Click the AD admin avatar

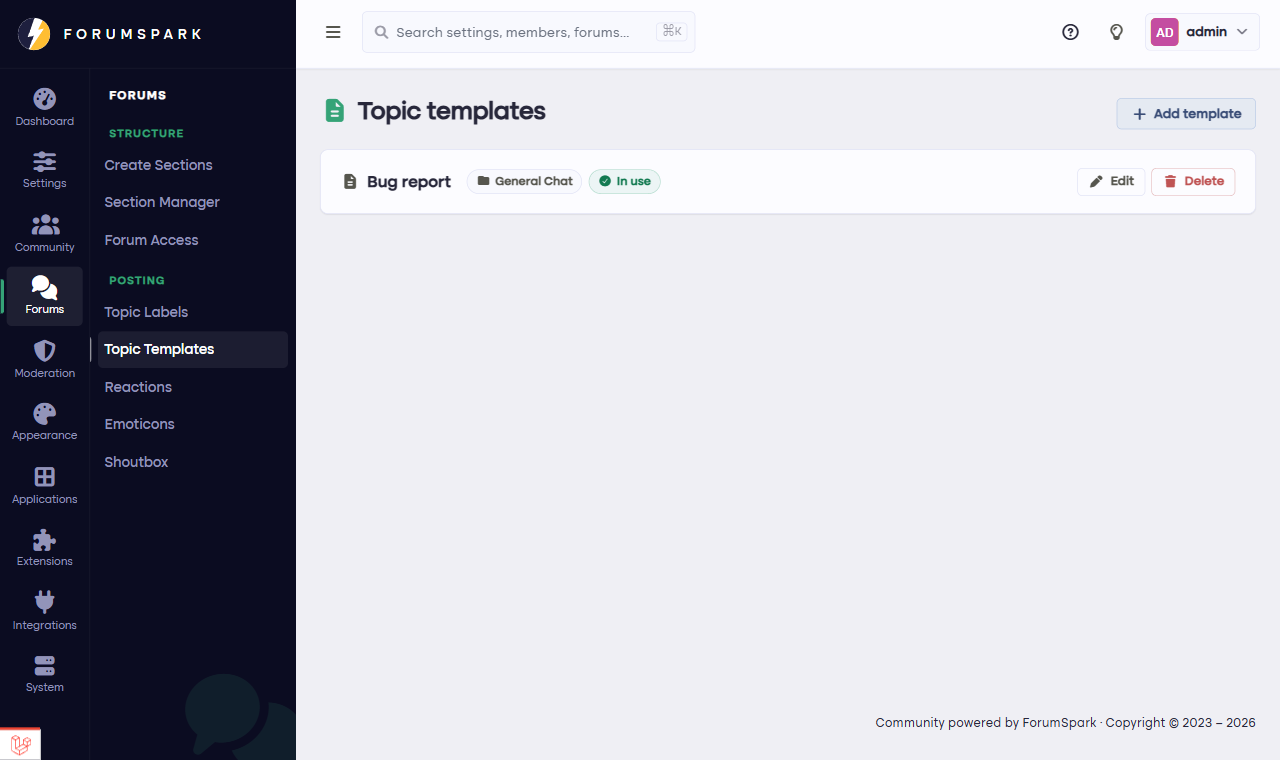coord(1165,32)
